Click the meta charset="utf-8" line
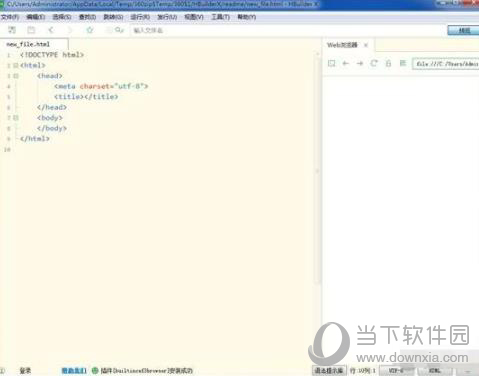 (x=101, y=86)
